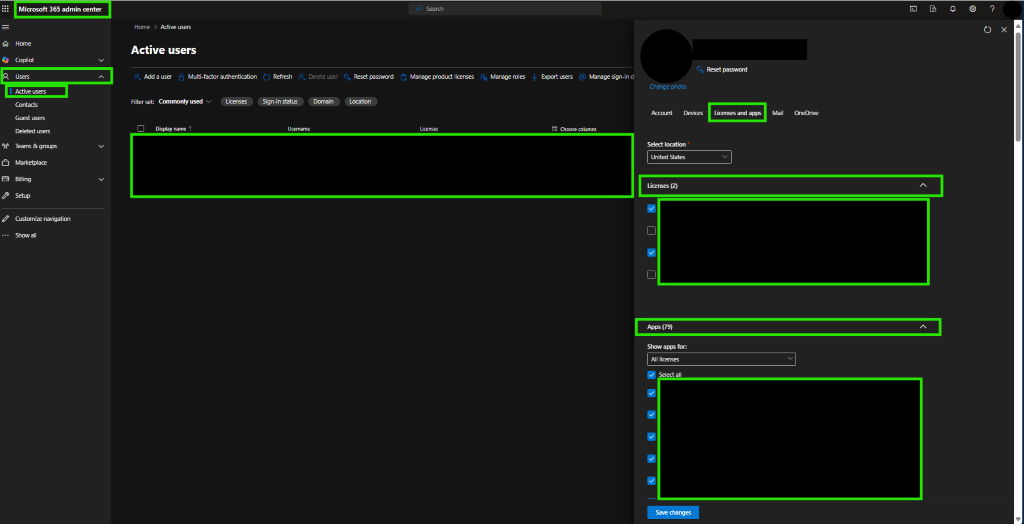Screen dimensions: 1024x524
Task: Open Guest users under Users
Action: [30, 118]
